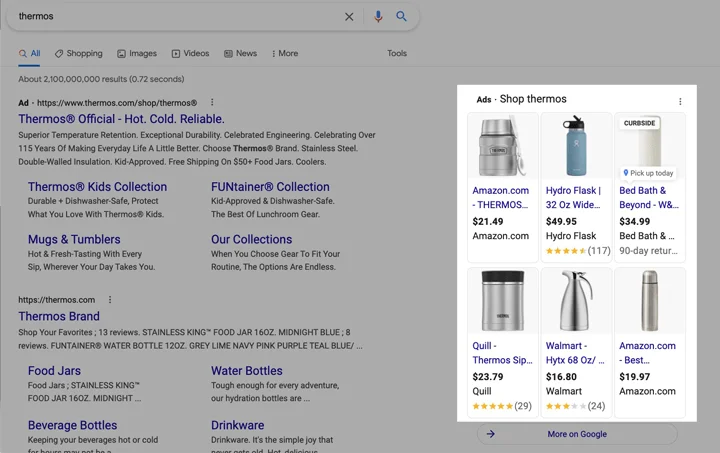Click blue Hydro Flask bottle thumbnail
The height and width of the screenshot is (453, 720).
point(576,146)
